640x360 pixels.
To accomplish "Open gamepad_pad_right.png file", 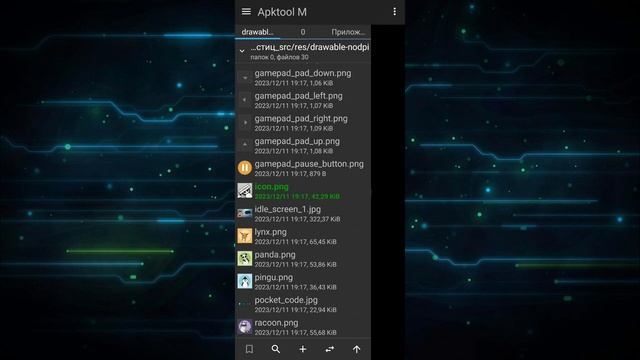I will pos(303,122).
